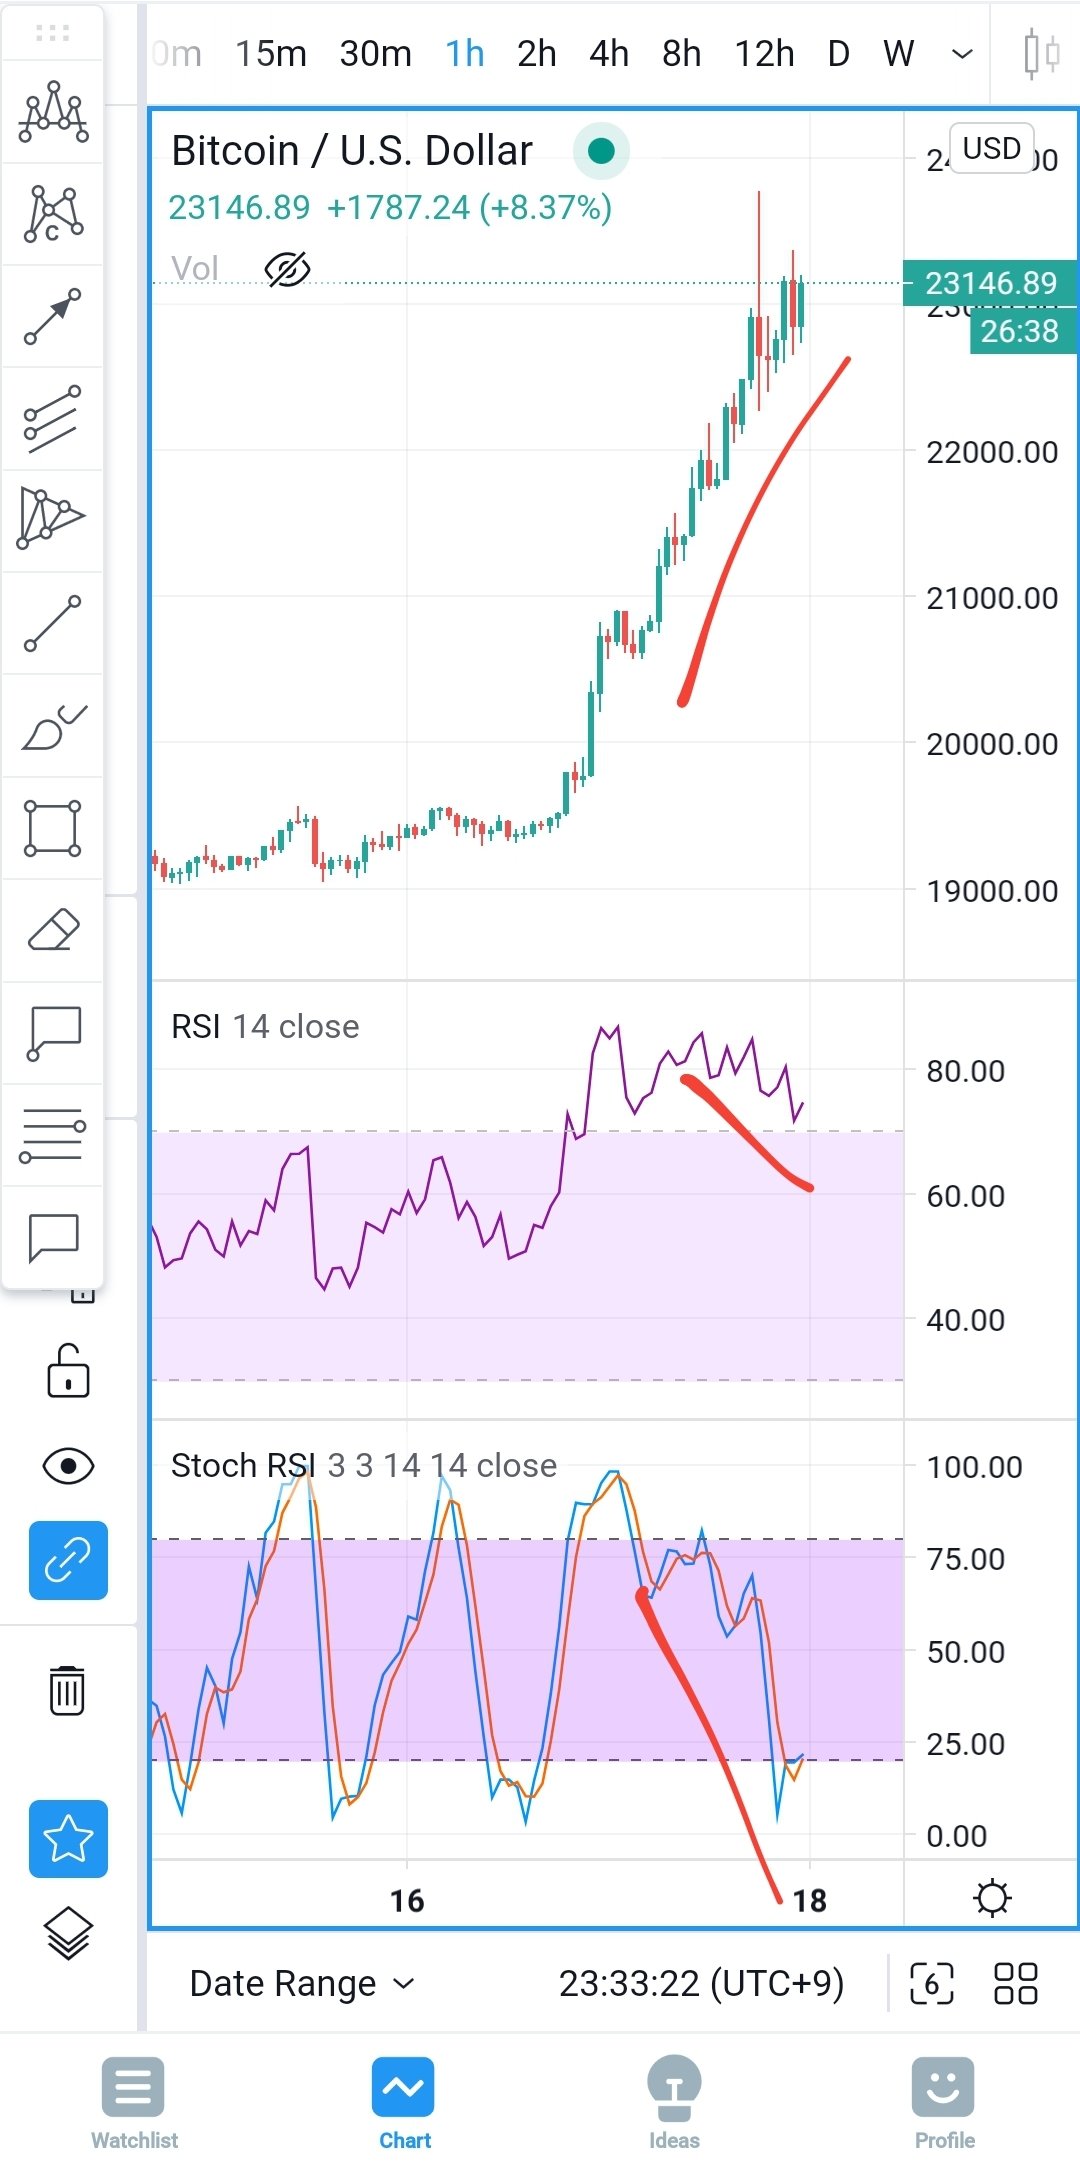
Task: Switch to the Ideas tab
Action: (x=674, y=2102)
